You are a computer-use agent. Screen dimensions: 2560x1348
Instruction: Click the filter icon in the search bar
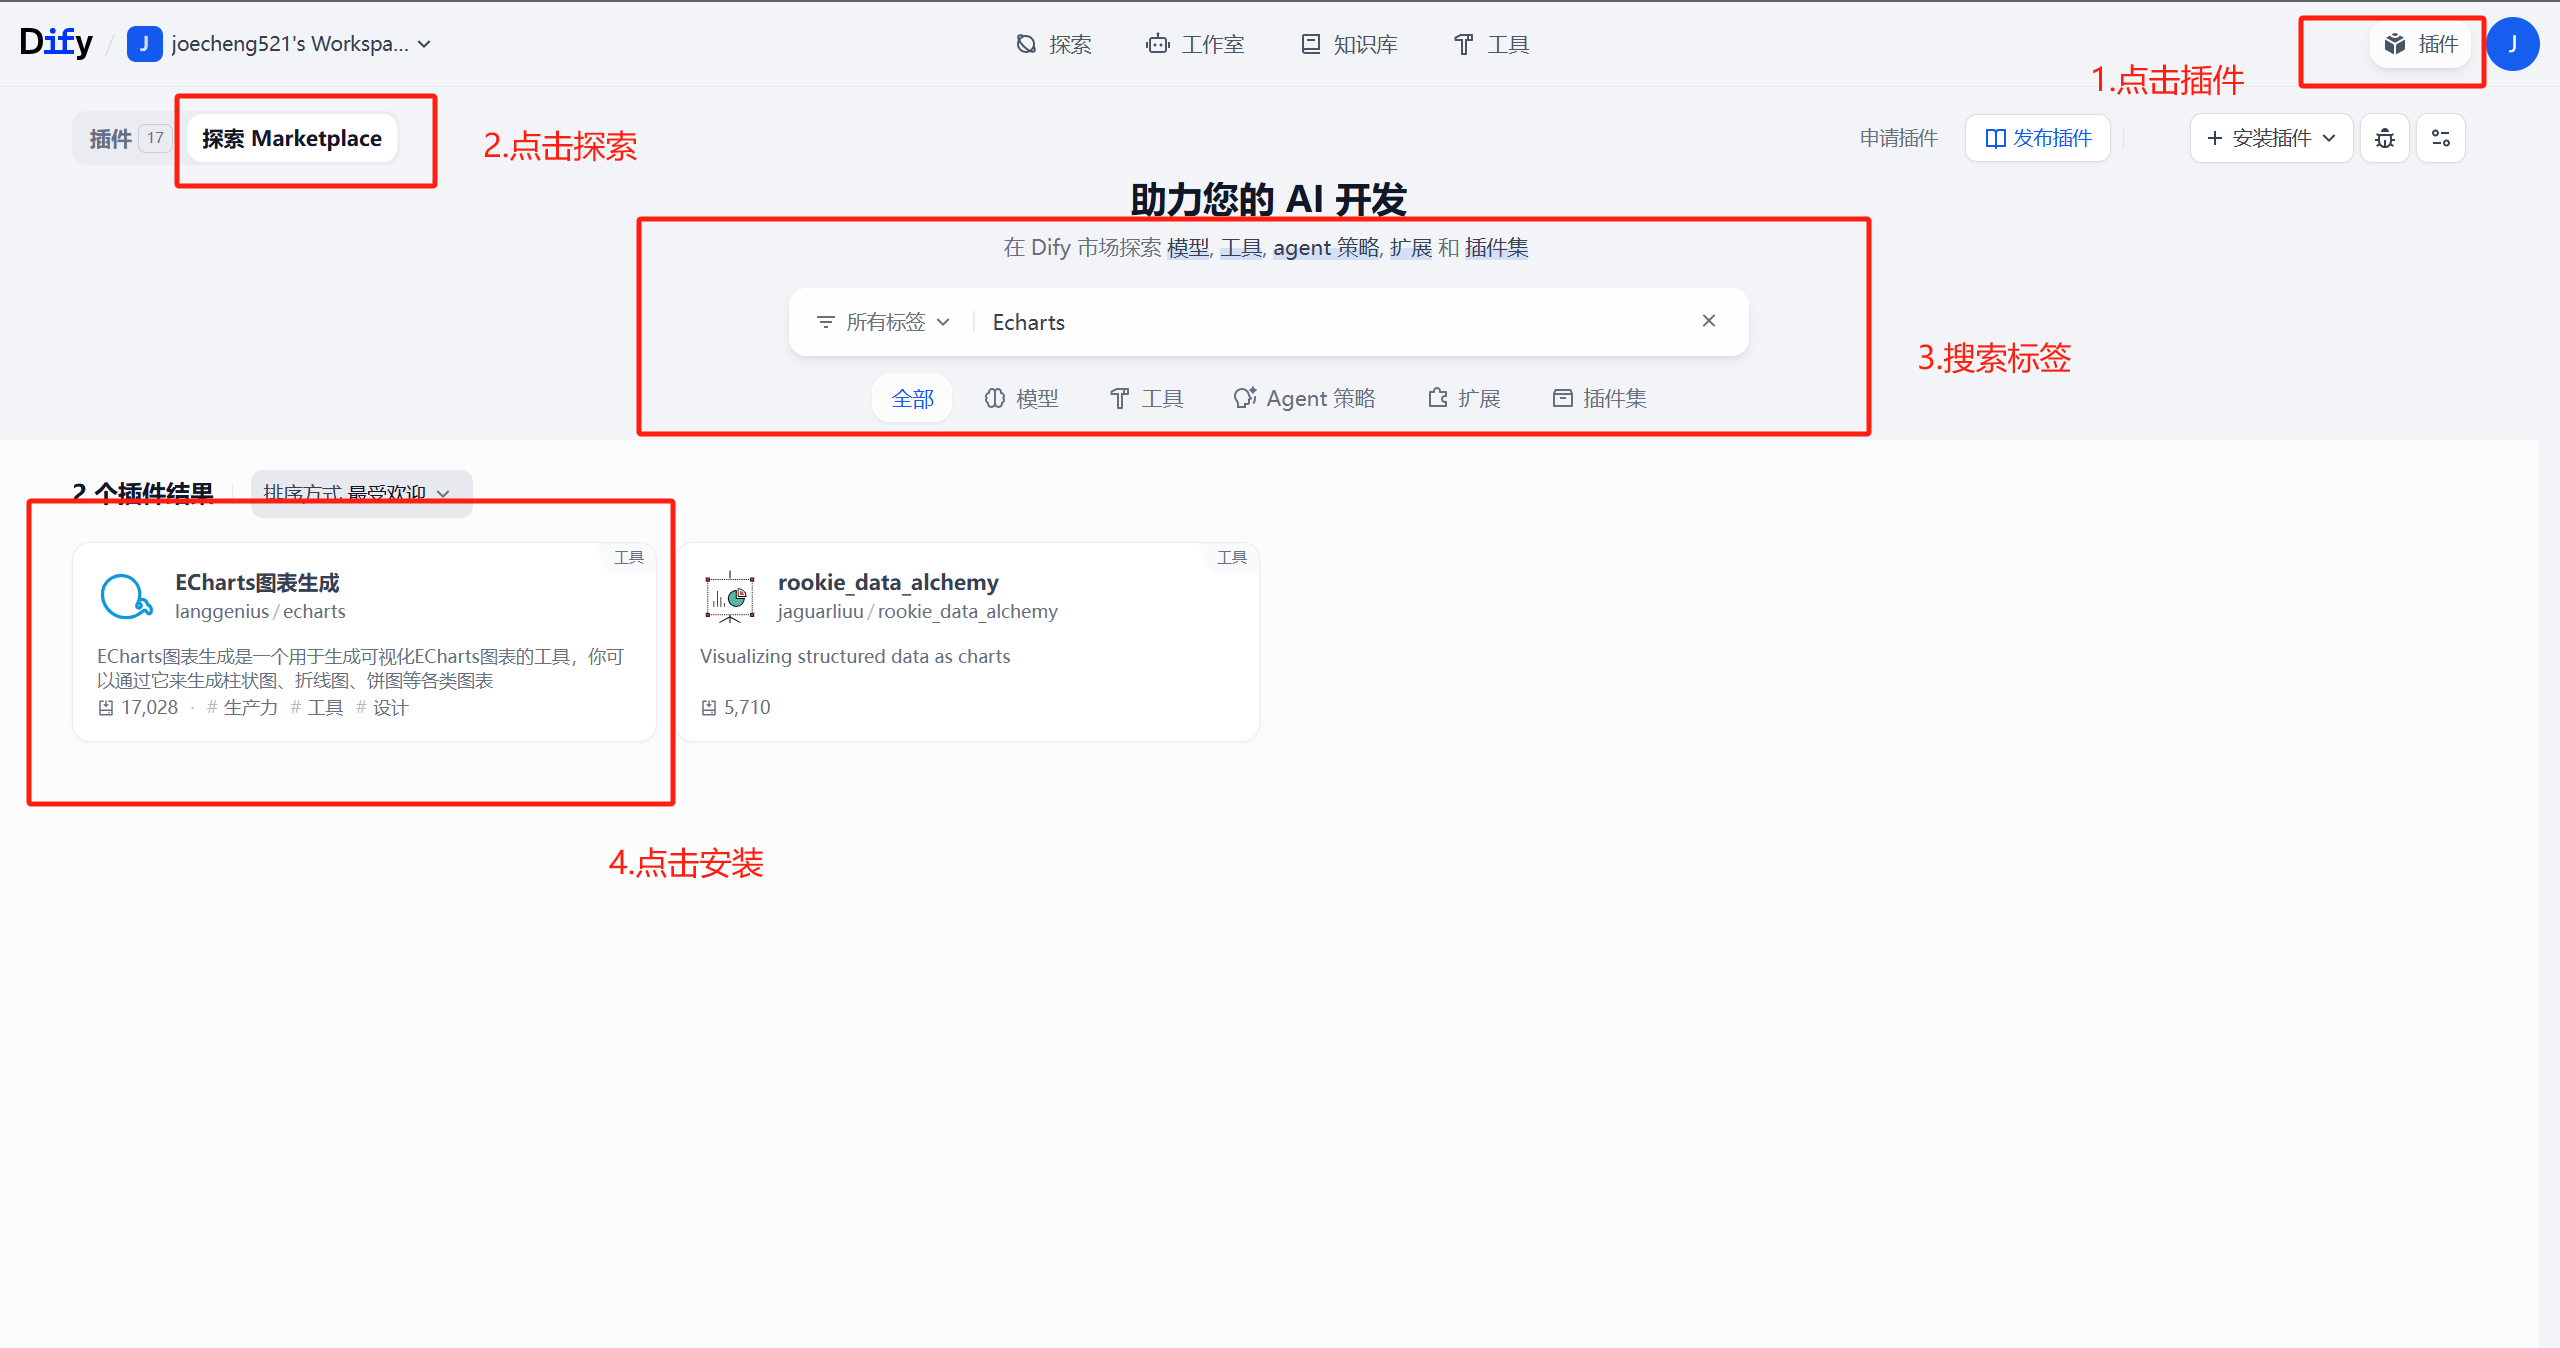tap(825, 322)
